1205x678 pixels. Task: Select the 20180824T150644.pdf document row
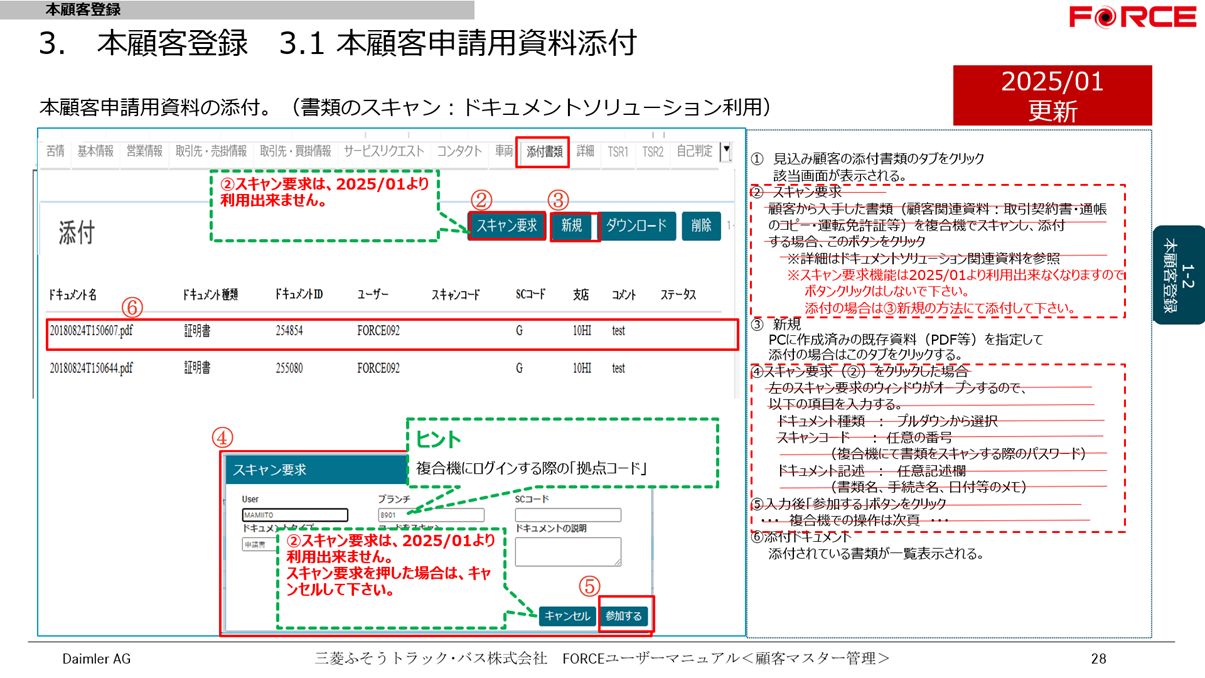pyautogui.click(x=392, y=368)
